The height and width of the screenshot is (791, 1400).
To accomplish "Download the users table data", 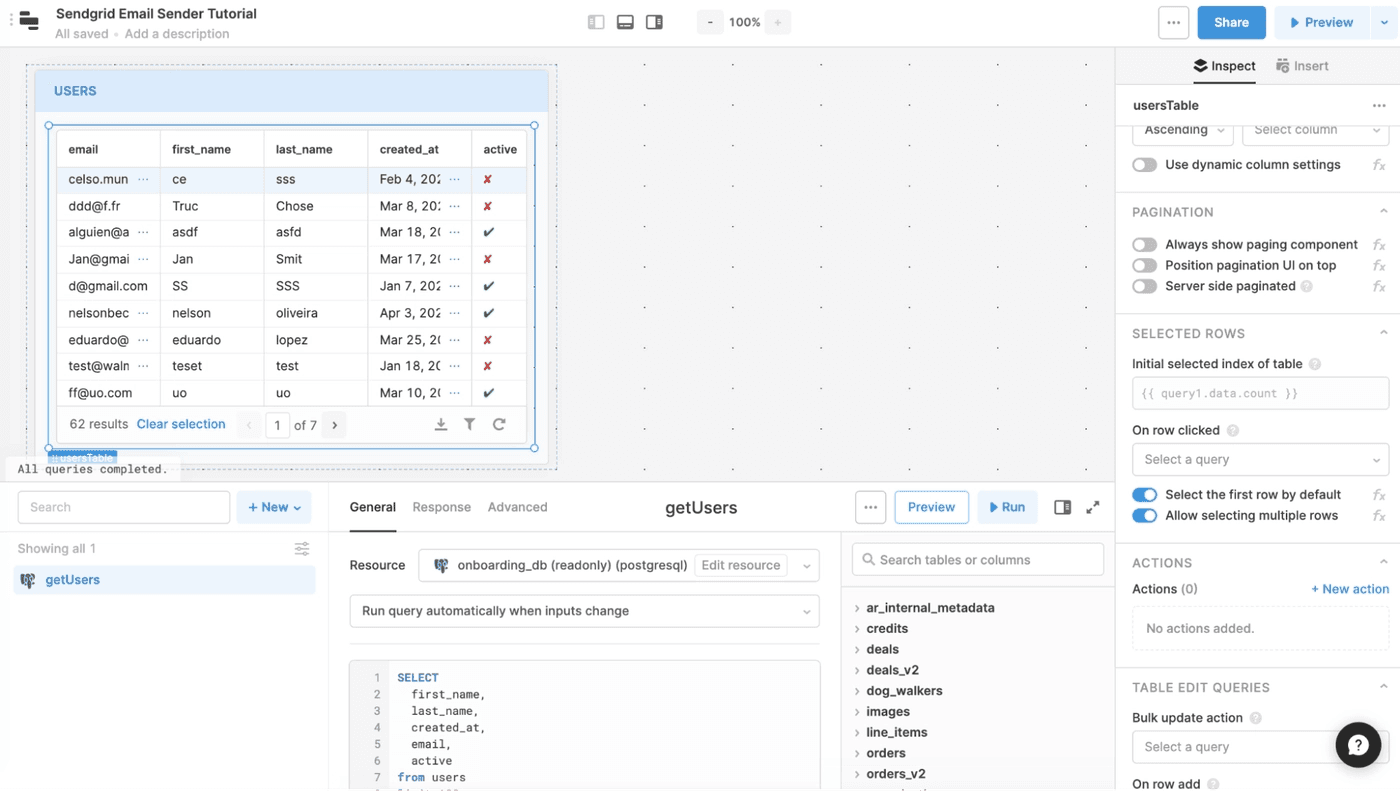I will (x=440, y=425).
